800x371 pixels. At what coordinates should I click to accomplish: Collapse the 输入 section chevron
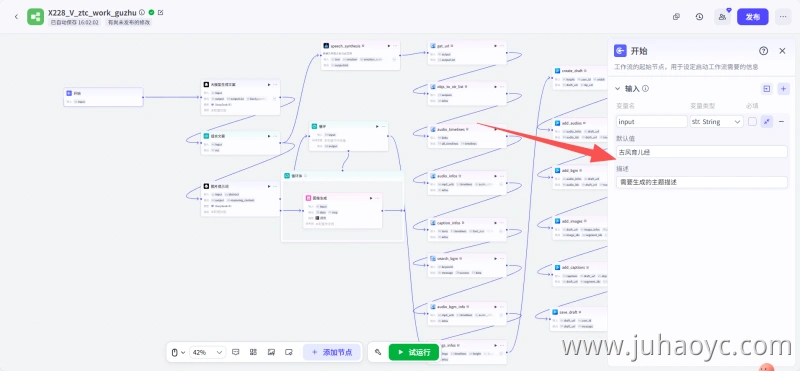617,89
